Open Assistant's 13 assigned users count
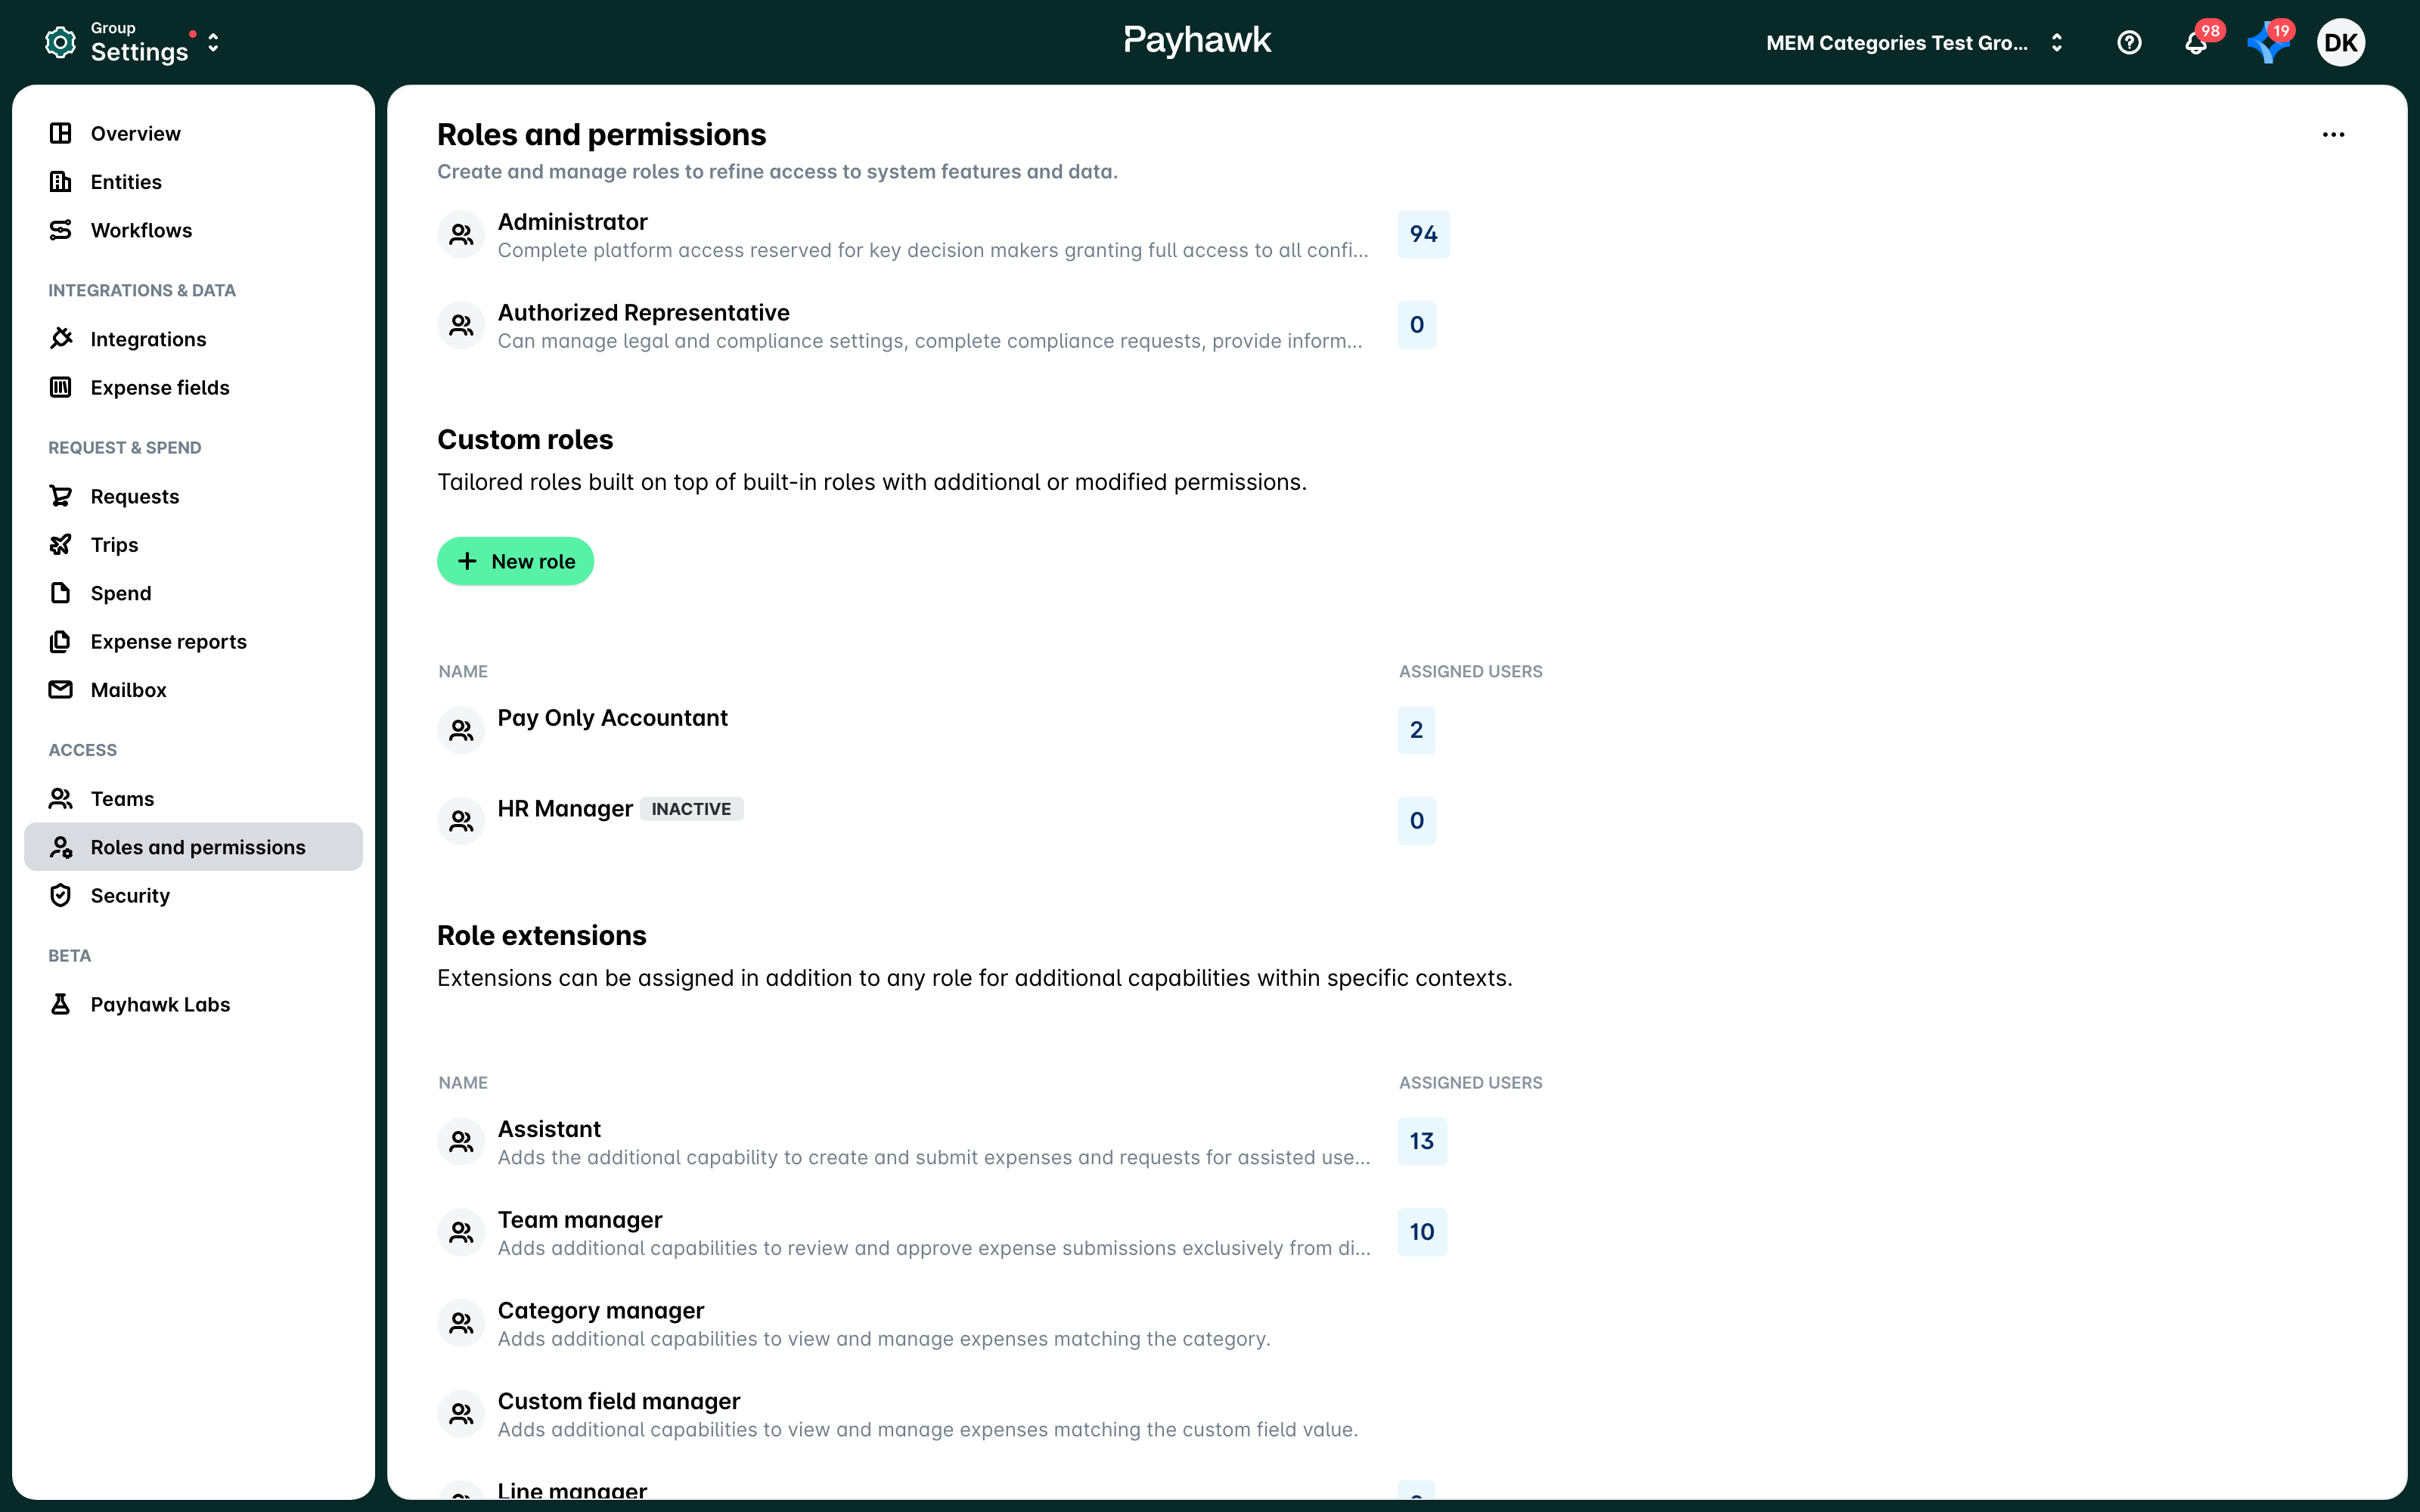 tap(1422, 1141)
